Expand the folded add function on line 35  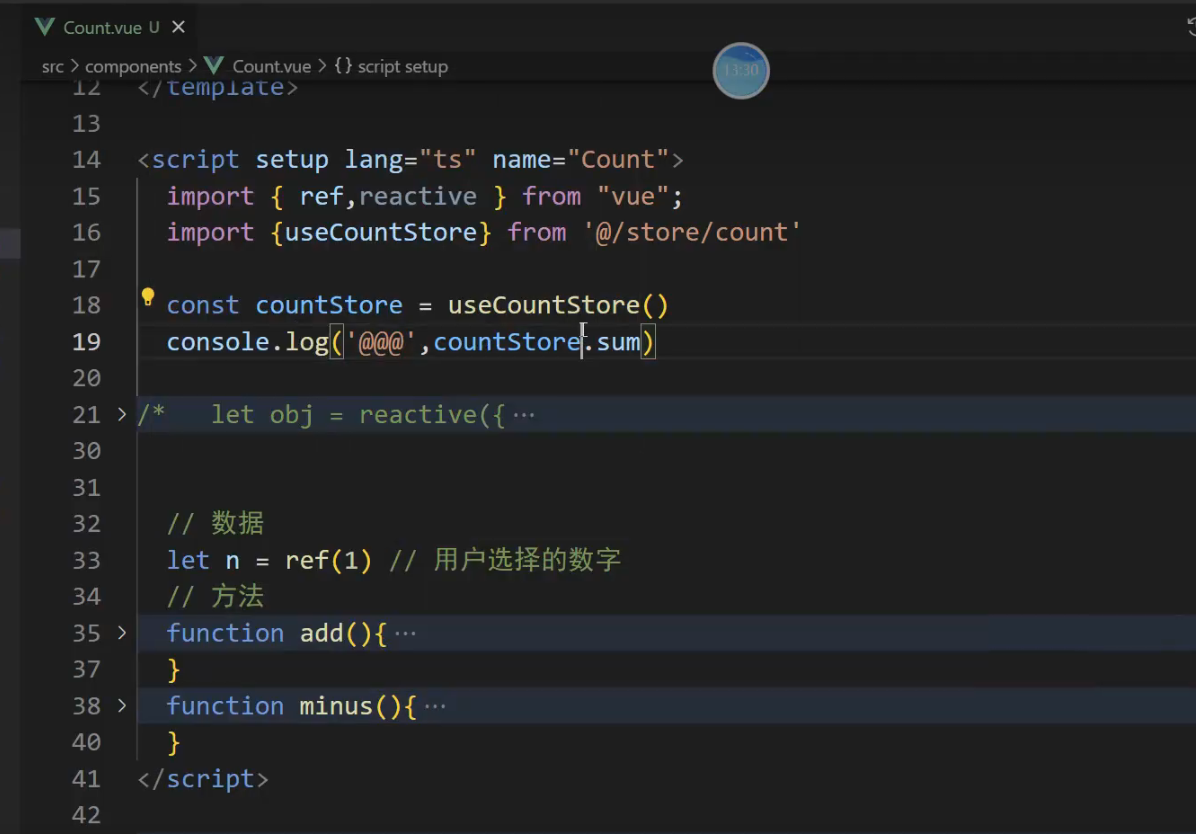click(x=122, y=633)
